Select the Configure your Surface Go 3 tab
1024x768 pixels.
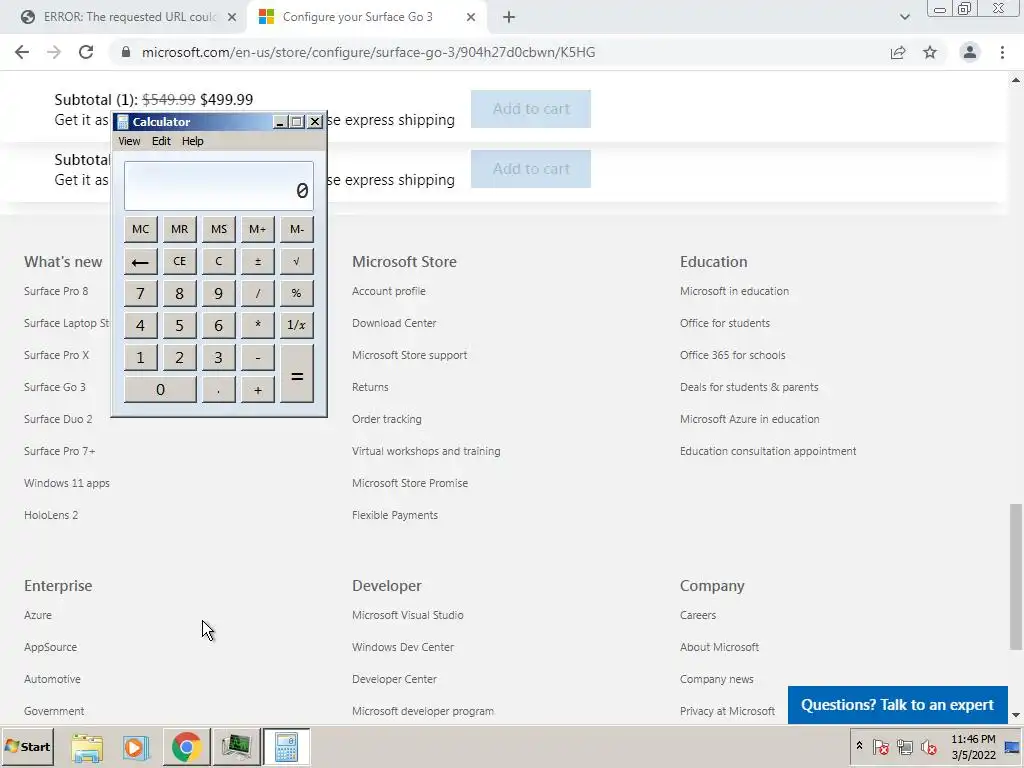(x=366, y=17)
